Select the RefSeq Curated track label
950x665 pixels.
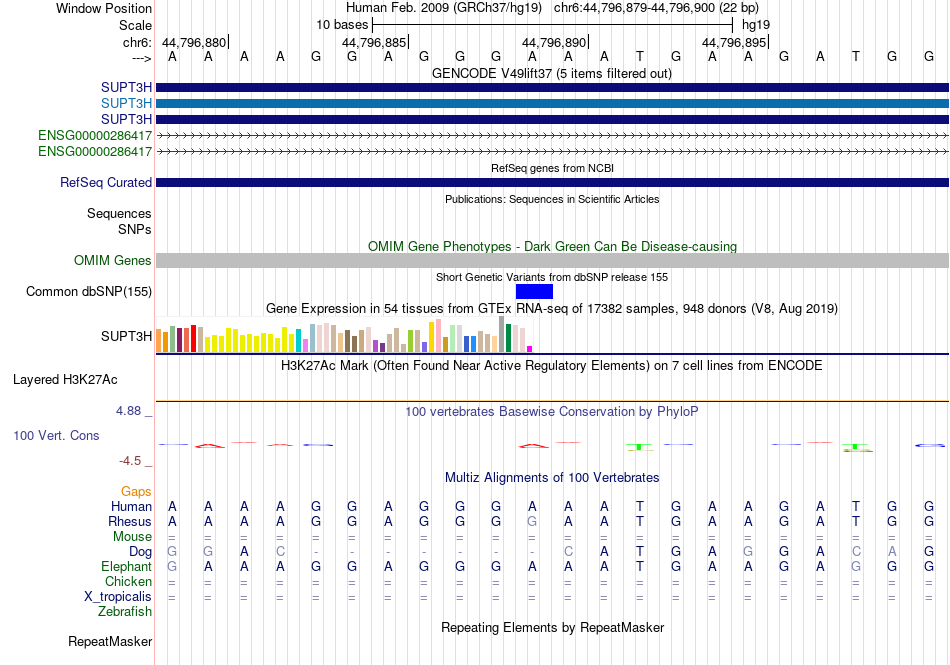coord(106,183)
